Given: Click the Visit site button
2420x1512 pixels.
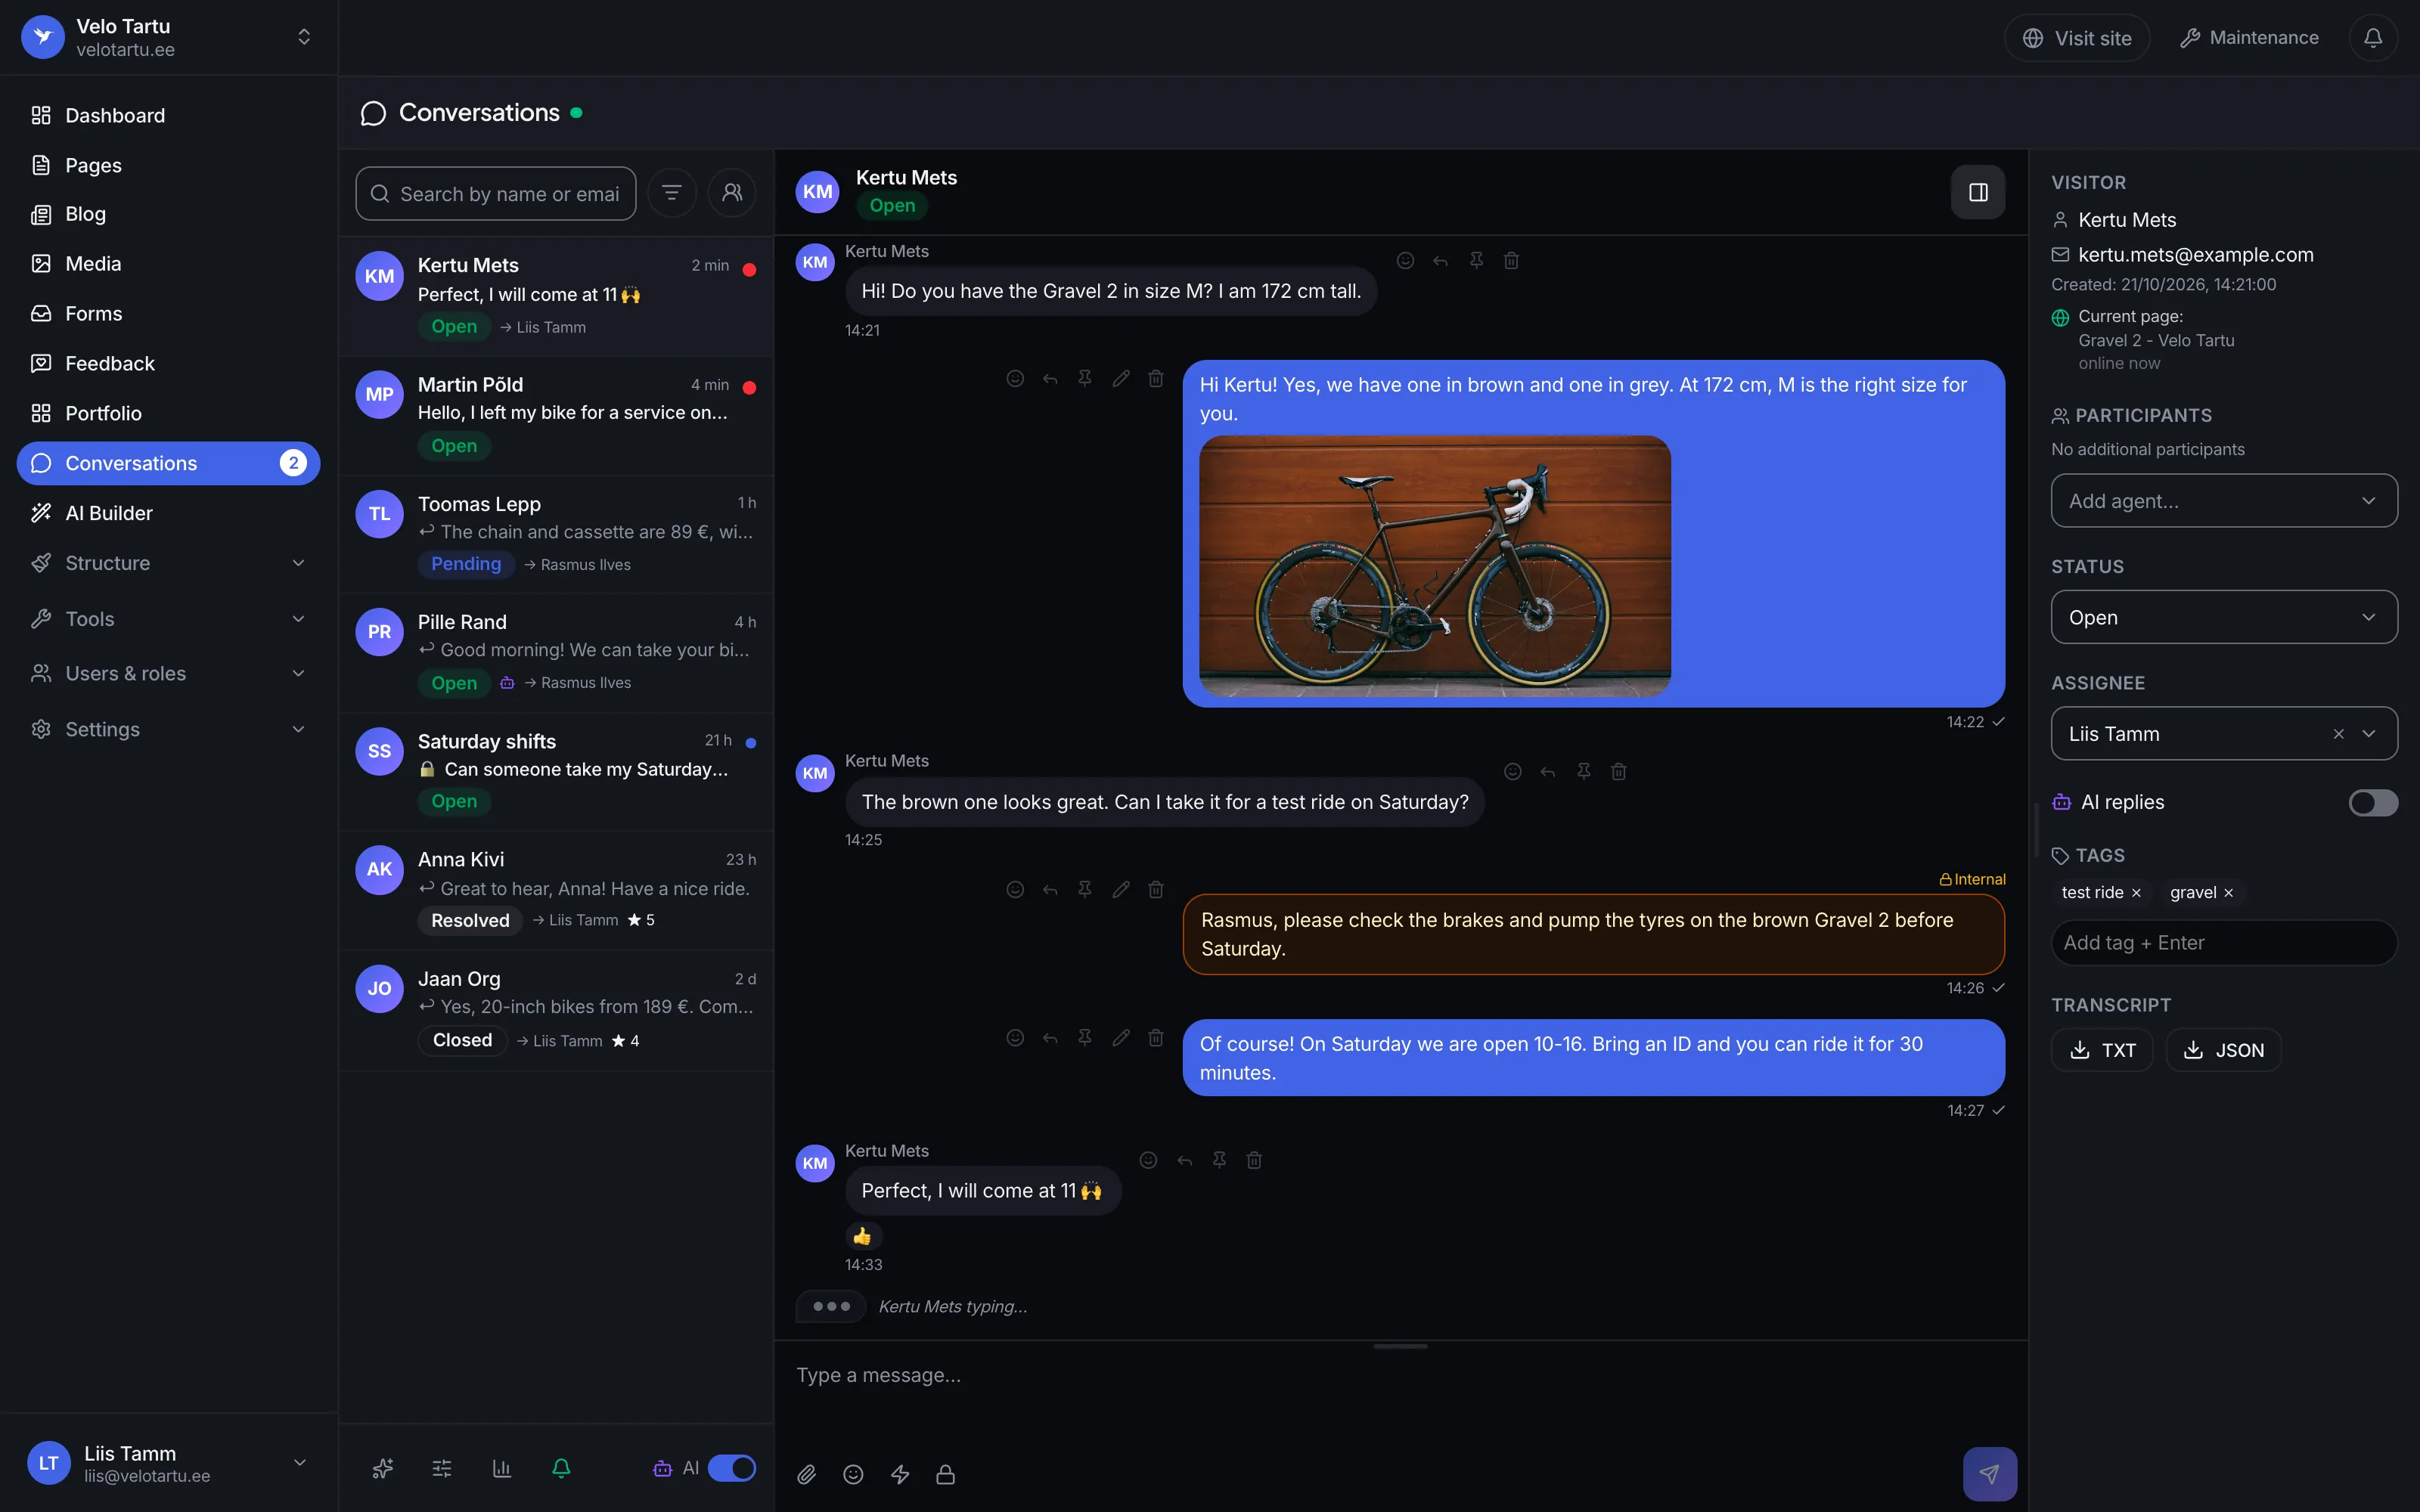Looking at the screenshot, I should tap(2077, 38).
